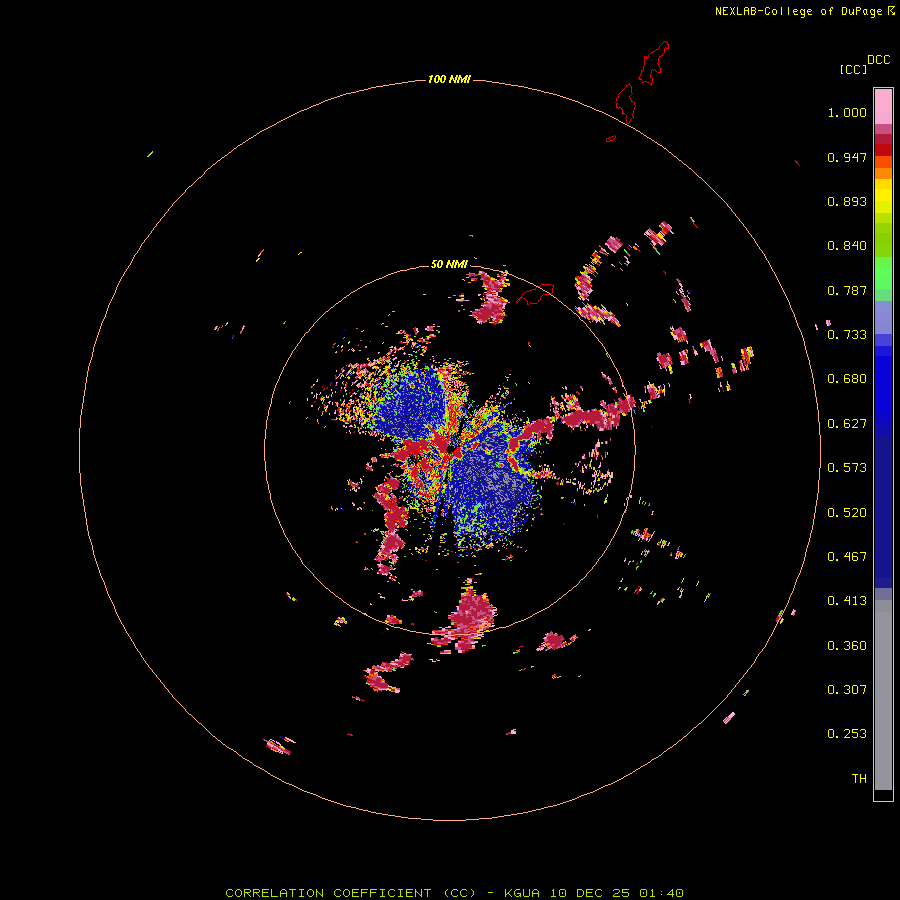Click the 0.360 scale value
Image resolution: width=900 pixels, height=900 pixels.
click(847, 646)
